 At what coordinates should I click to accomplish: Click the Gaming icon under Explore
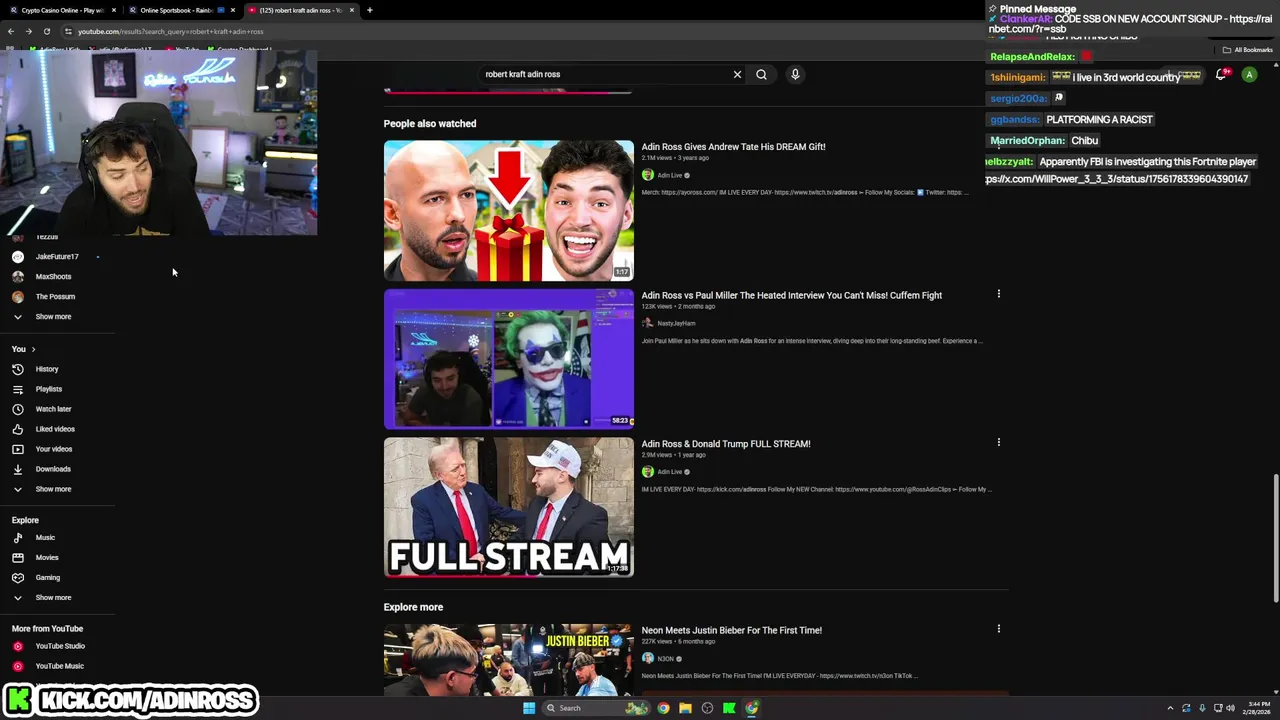(18, 577)
